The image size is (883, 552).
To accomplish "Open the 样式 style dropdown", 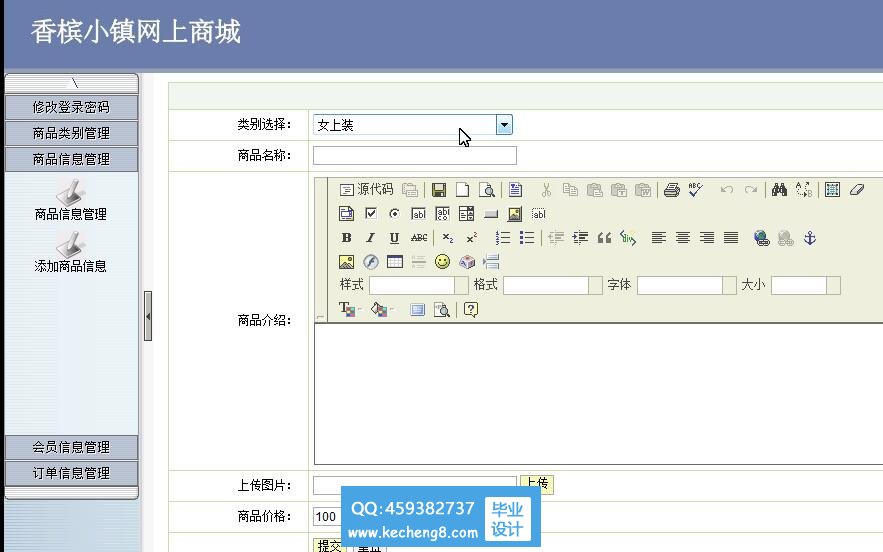I will 418,286.
